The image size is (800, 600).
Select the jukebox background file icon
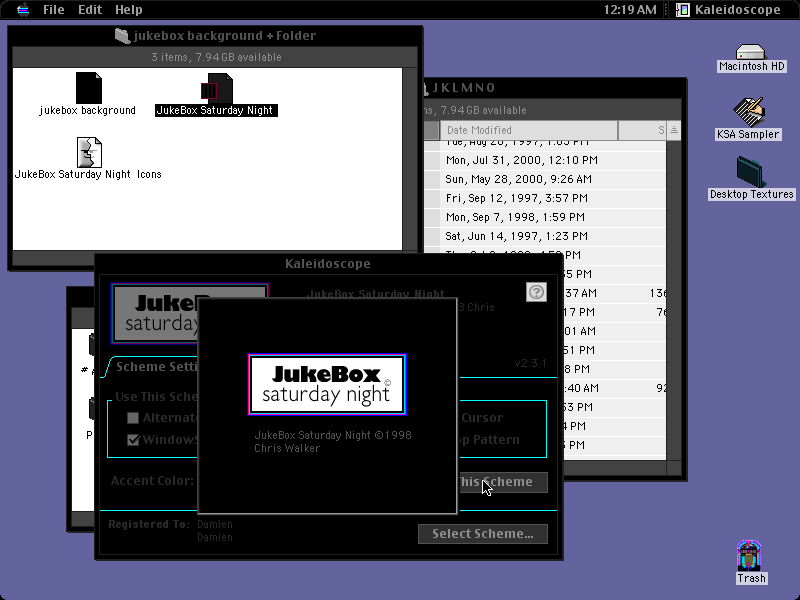89,88
